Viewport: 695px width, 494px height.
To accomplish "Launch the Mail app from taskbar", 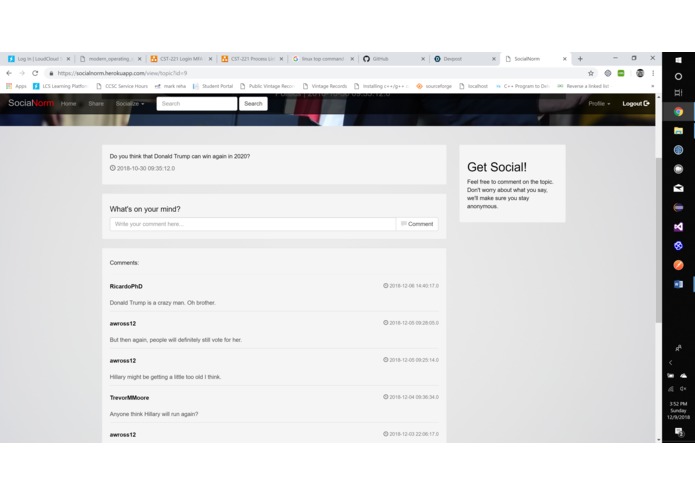I will [x=678, y=188].
